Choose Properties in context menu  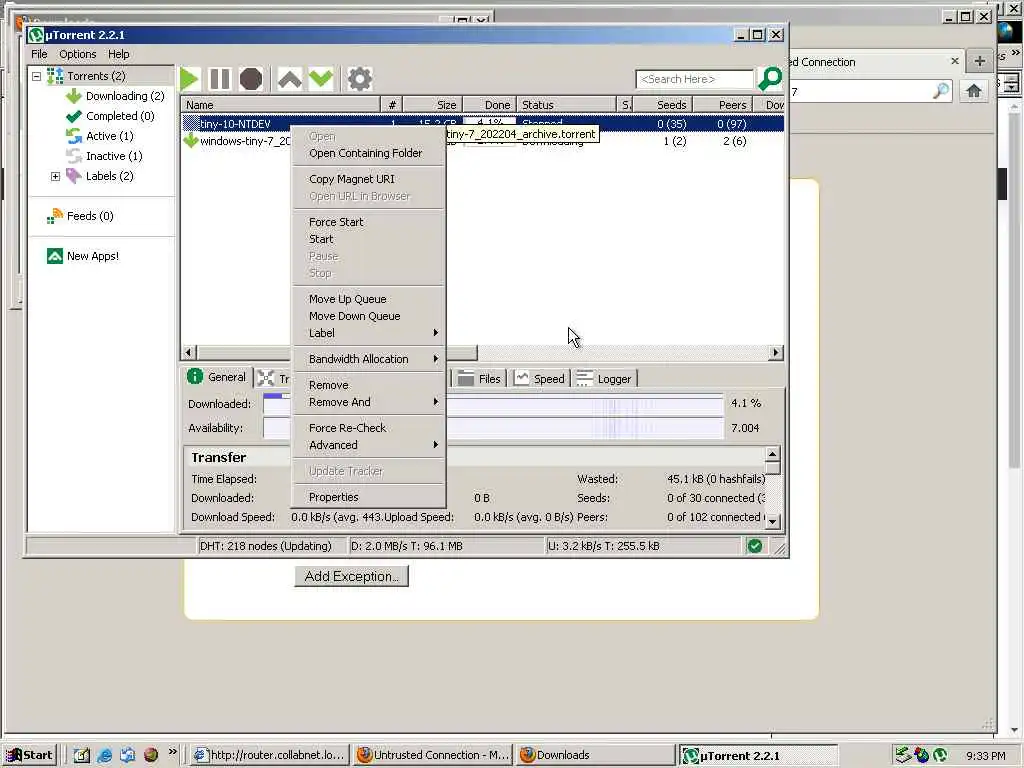click(369, 498)
